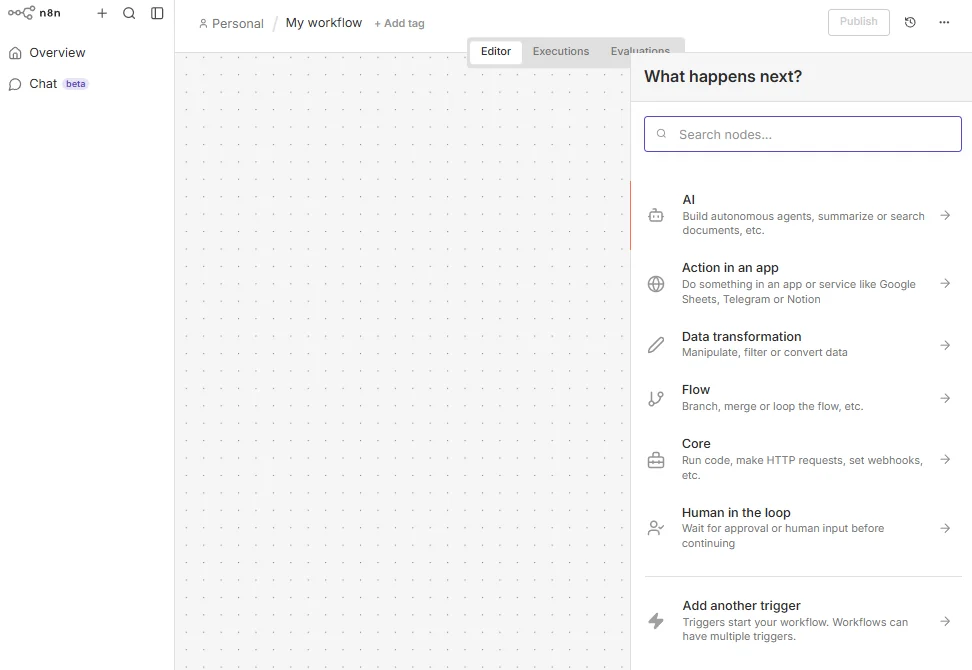Click the plus icon to create new
The height and width of the screenshot is (670, 972).
click(x=102, y=13)
